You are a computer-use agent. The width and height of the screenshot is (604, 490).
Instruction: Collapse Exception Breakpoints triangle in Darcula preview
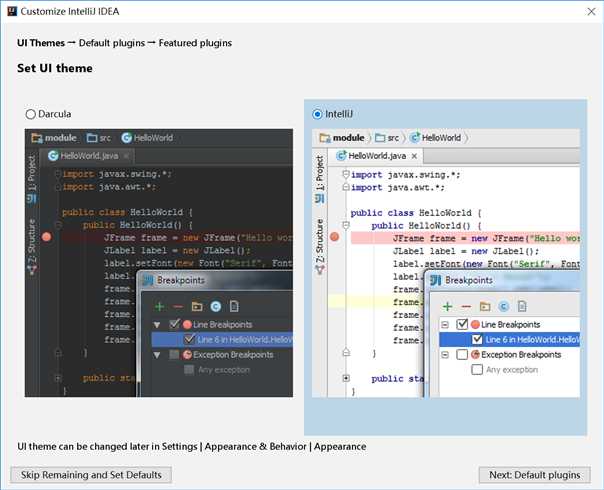click(x=157, y=355)
